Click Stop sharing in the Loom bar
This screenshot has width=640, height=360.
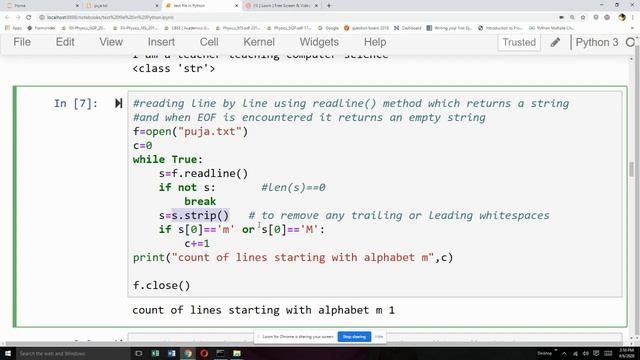pos(354,337)
